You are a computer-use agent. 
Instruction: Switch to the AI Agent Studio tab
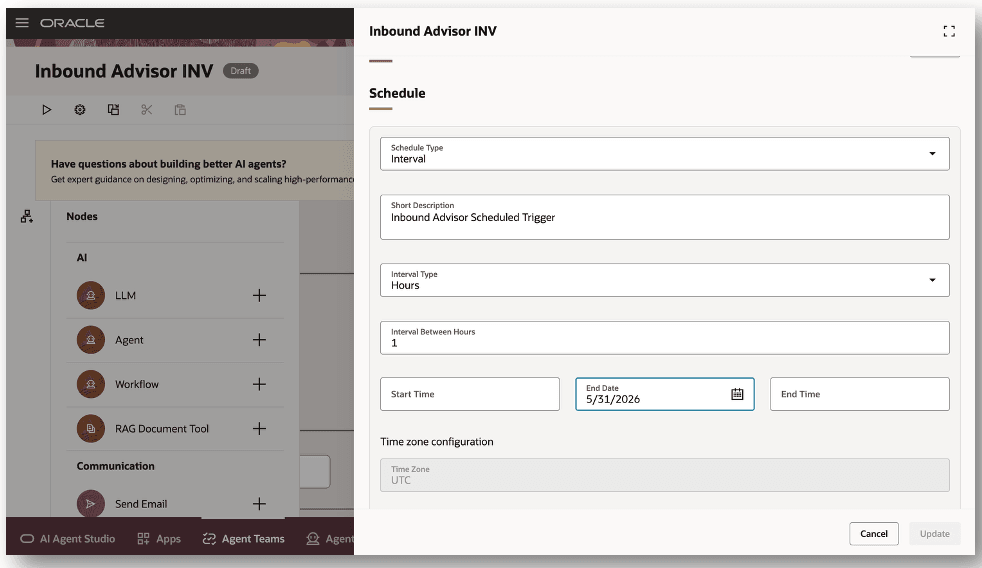tap(68, 539)
